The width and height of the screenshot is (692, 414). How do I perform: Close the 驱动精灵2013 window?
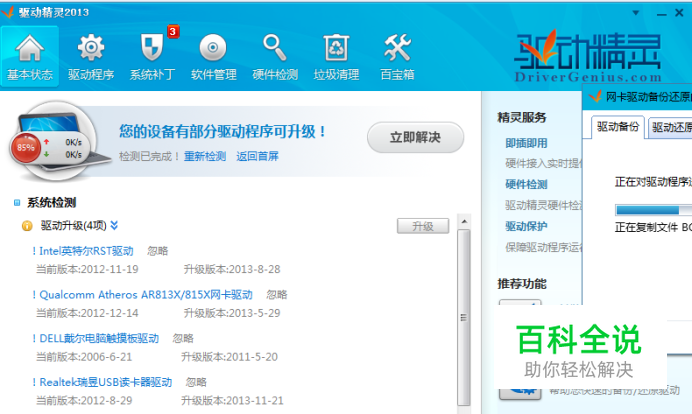[x=679, y=13]
